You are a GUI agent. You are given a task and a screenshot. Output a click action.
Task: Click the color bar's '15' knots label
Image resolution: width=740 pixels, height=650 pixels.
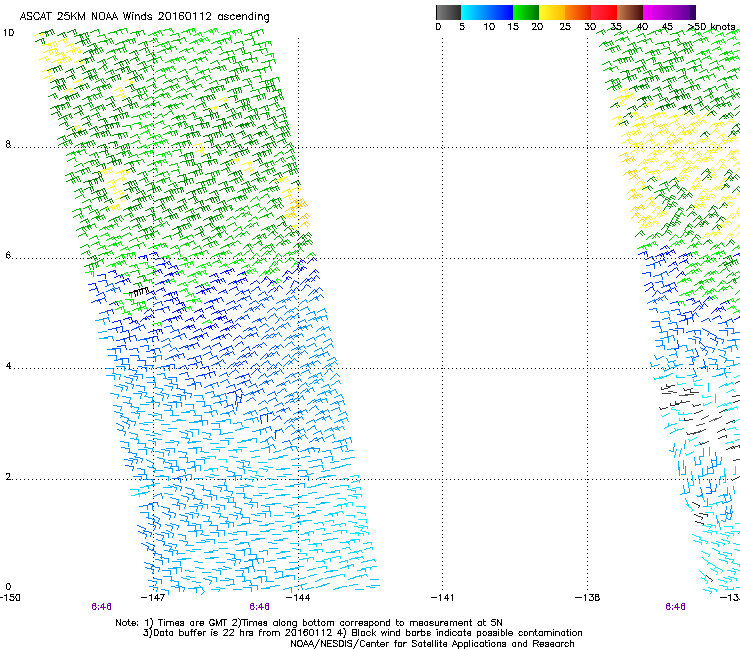pyautogui.click(x=513, y=27)
